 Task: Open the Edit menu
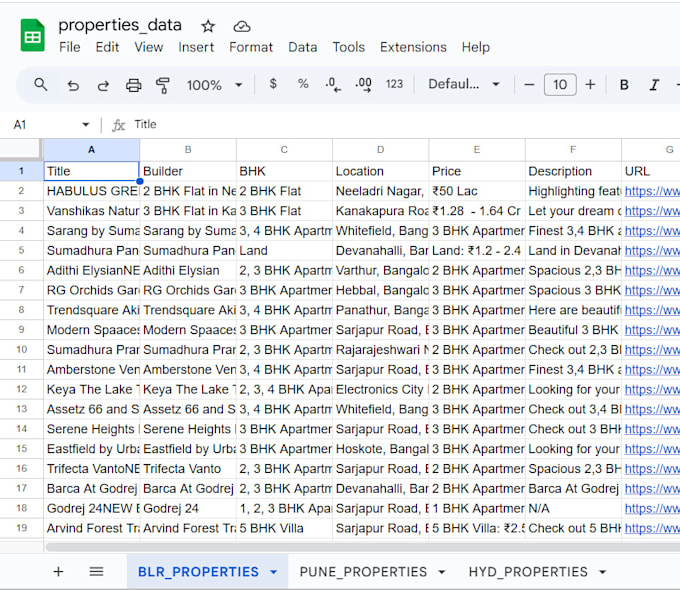[107, 47]
